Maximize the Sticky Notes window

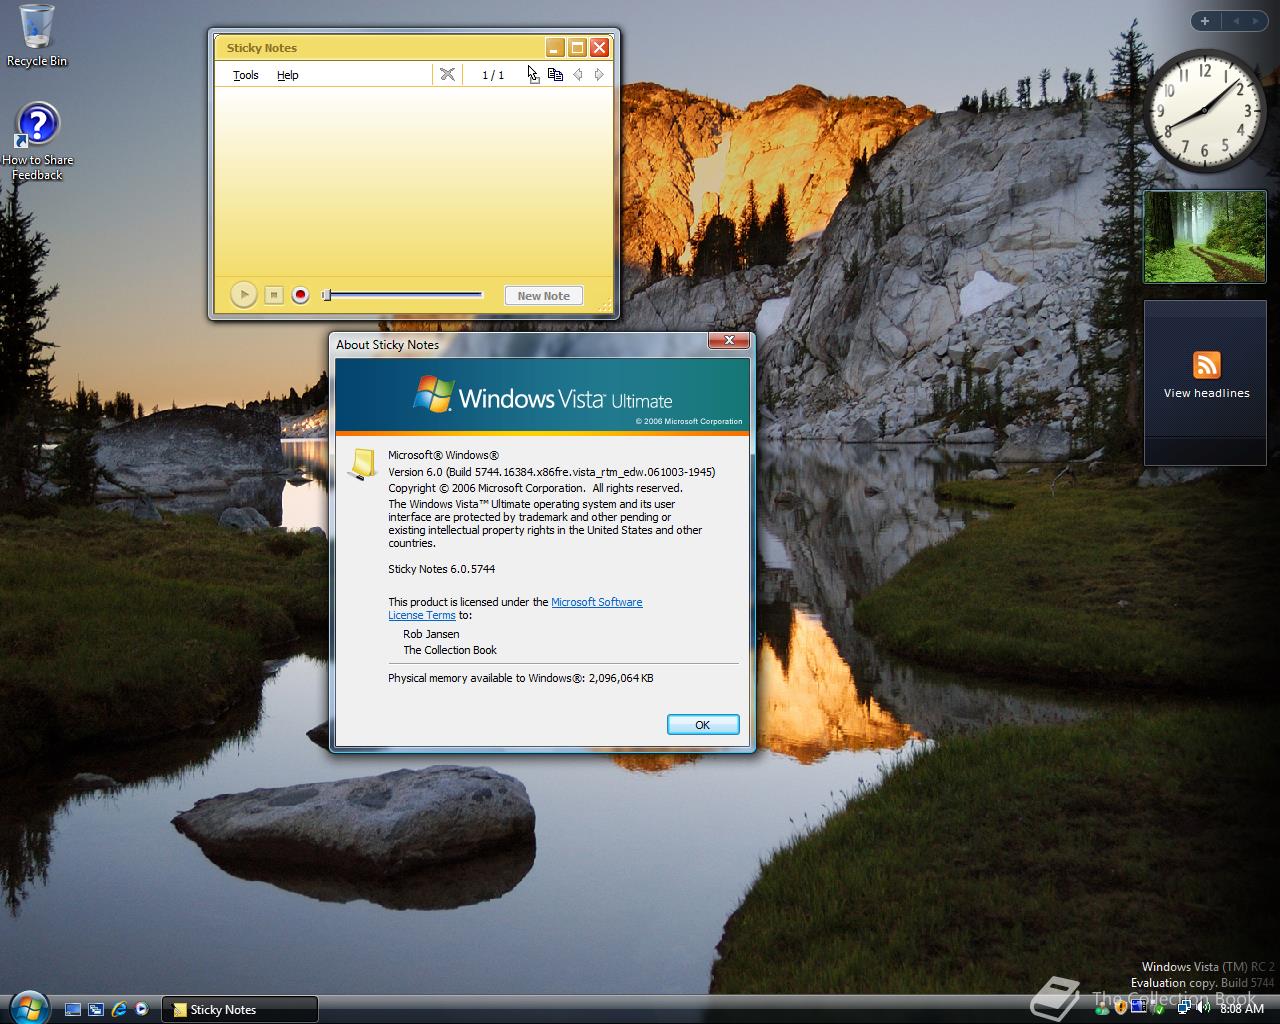[x=577, y=47]
